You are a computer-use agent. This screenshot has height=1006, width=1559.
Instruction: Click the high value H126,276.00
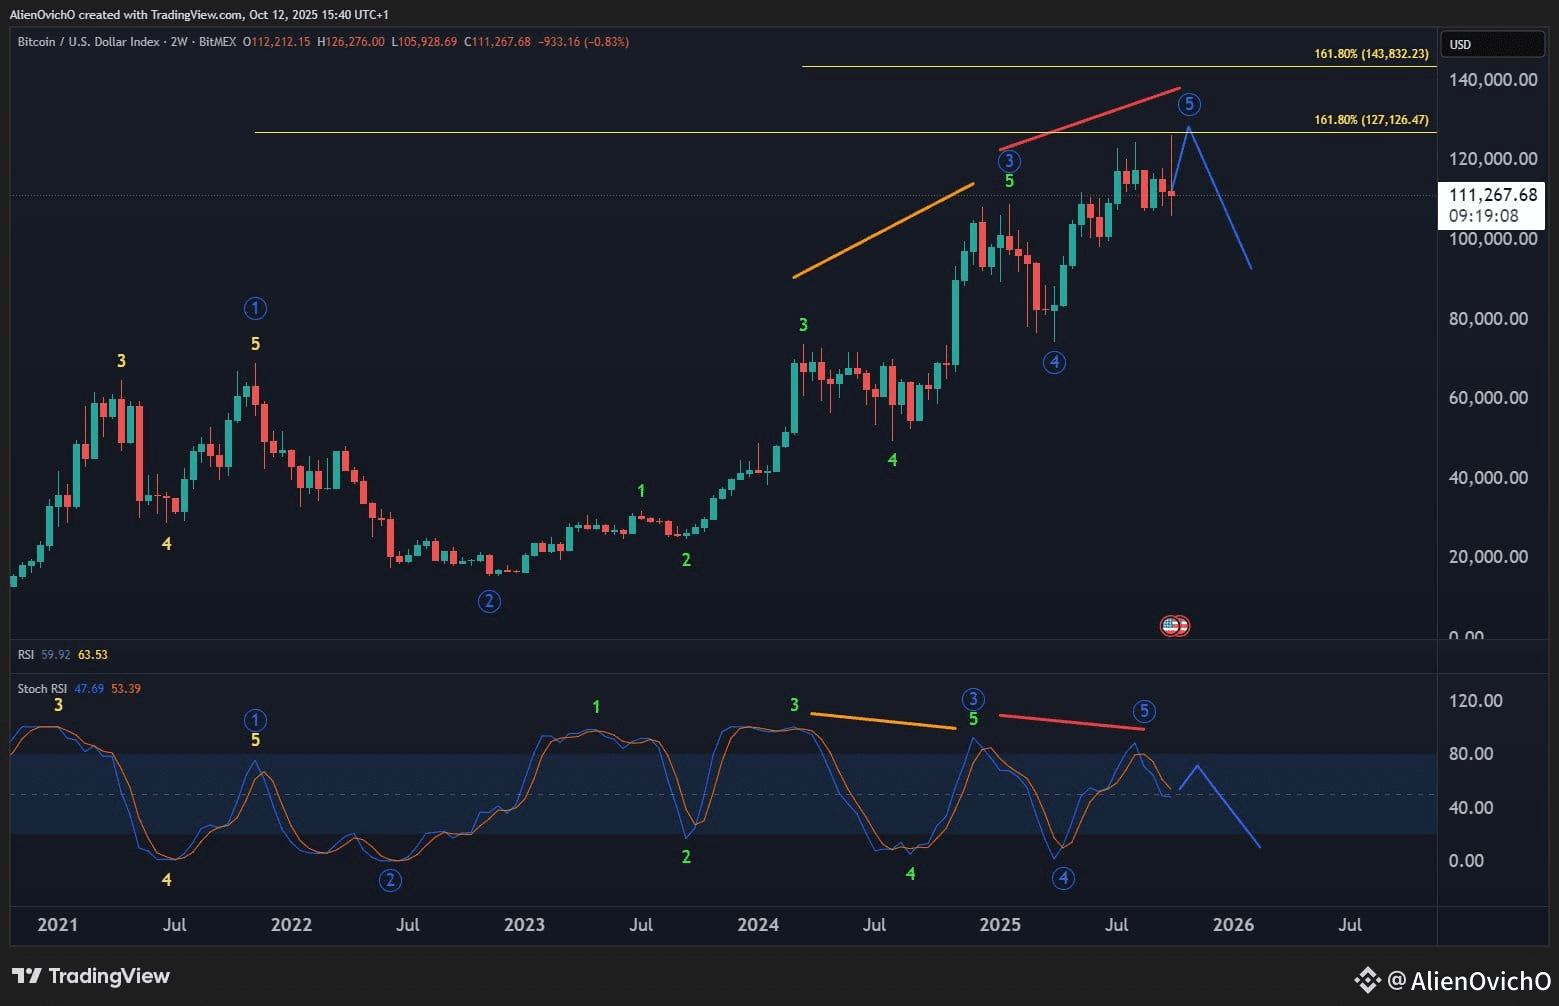tap(351, 42)
